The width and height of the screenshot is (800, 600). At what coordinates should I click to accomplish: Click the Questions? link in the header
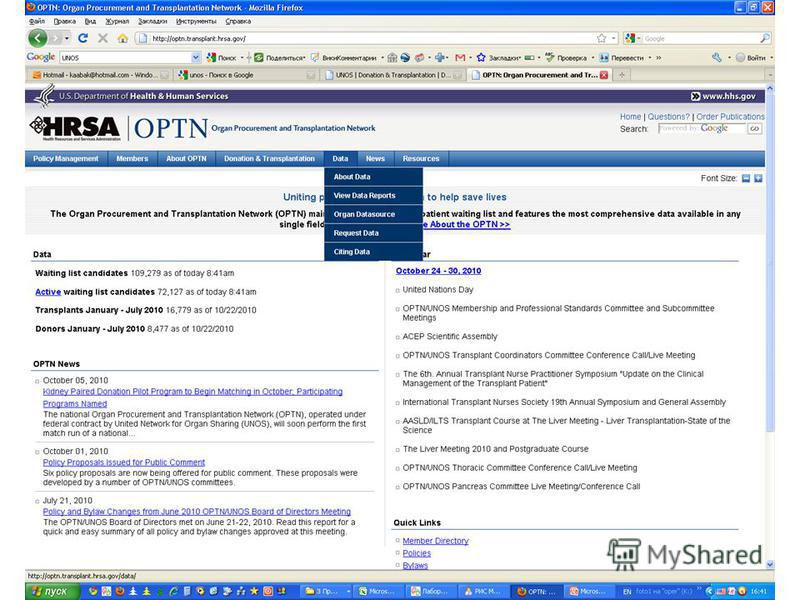(x=668, y=117)
